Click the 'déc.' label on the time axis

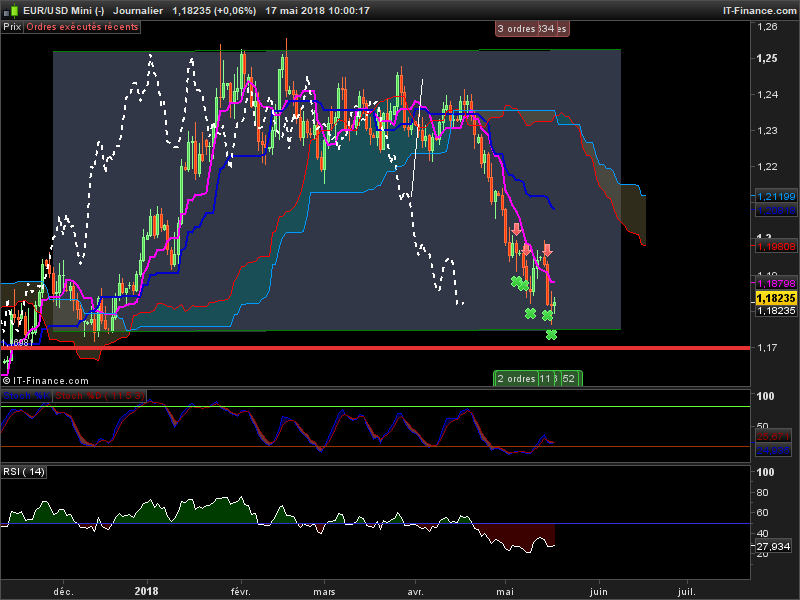pos(64,591)
